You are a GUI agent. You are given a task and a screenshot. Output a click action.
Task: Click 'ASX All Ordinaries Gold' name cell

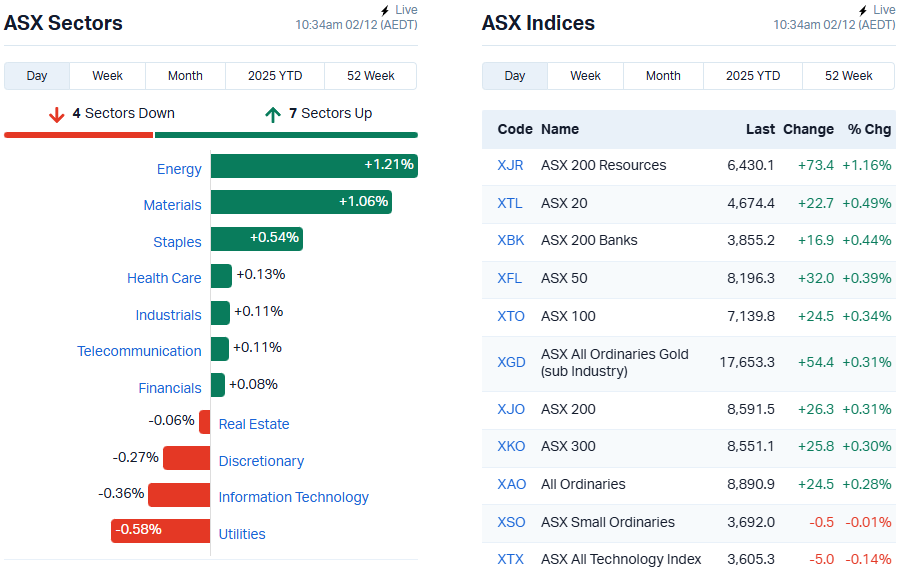pos(615,362)
